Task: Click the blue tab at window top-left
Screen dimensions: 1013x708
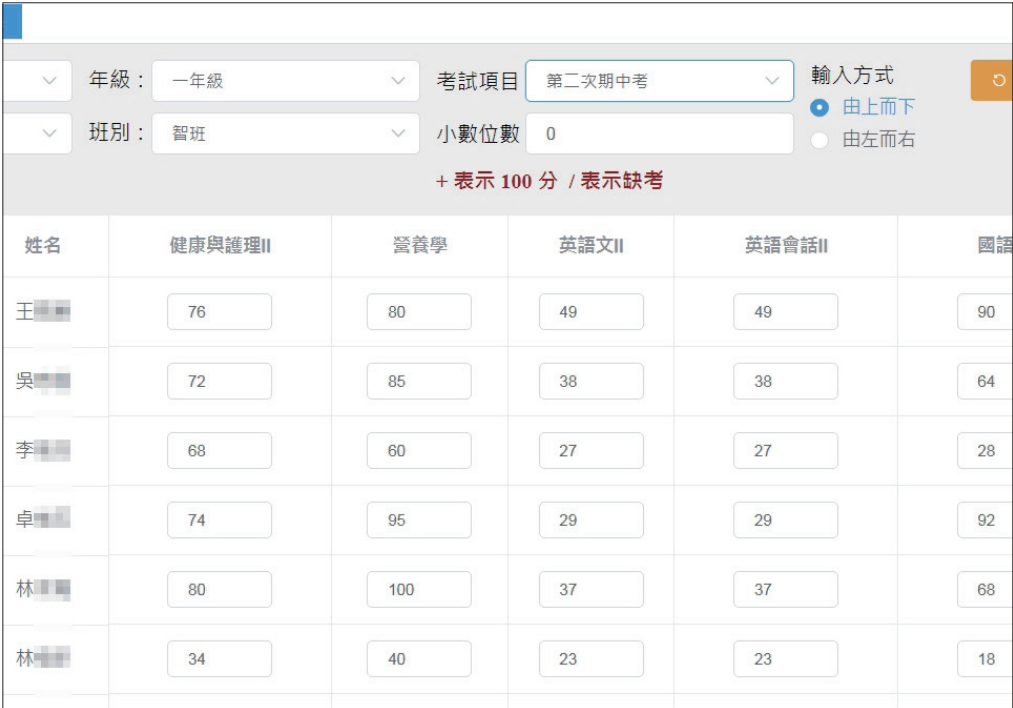Action: point(12,21)
